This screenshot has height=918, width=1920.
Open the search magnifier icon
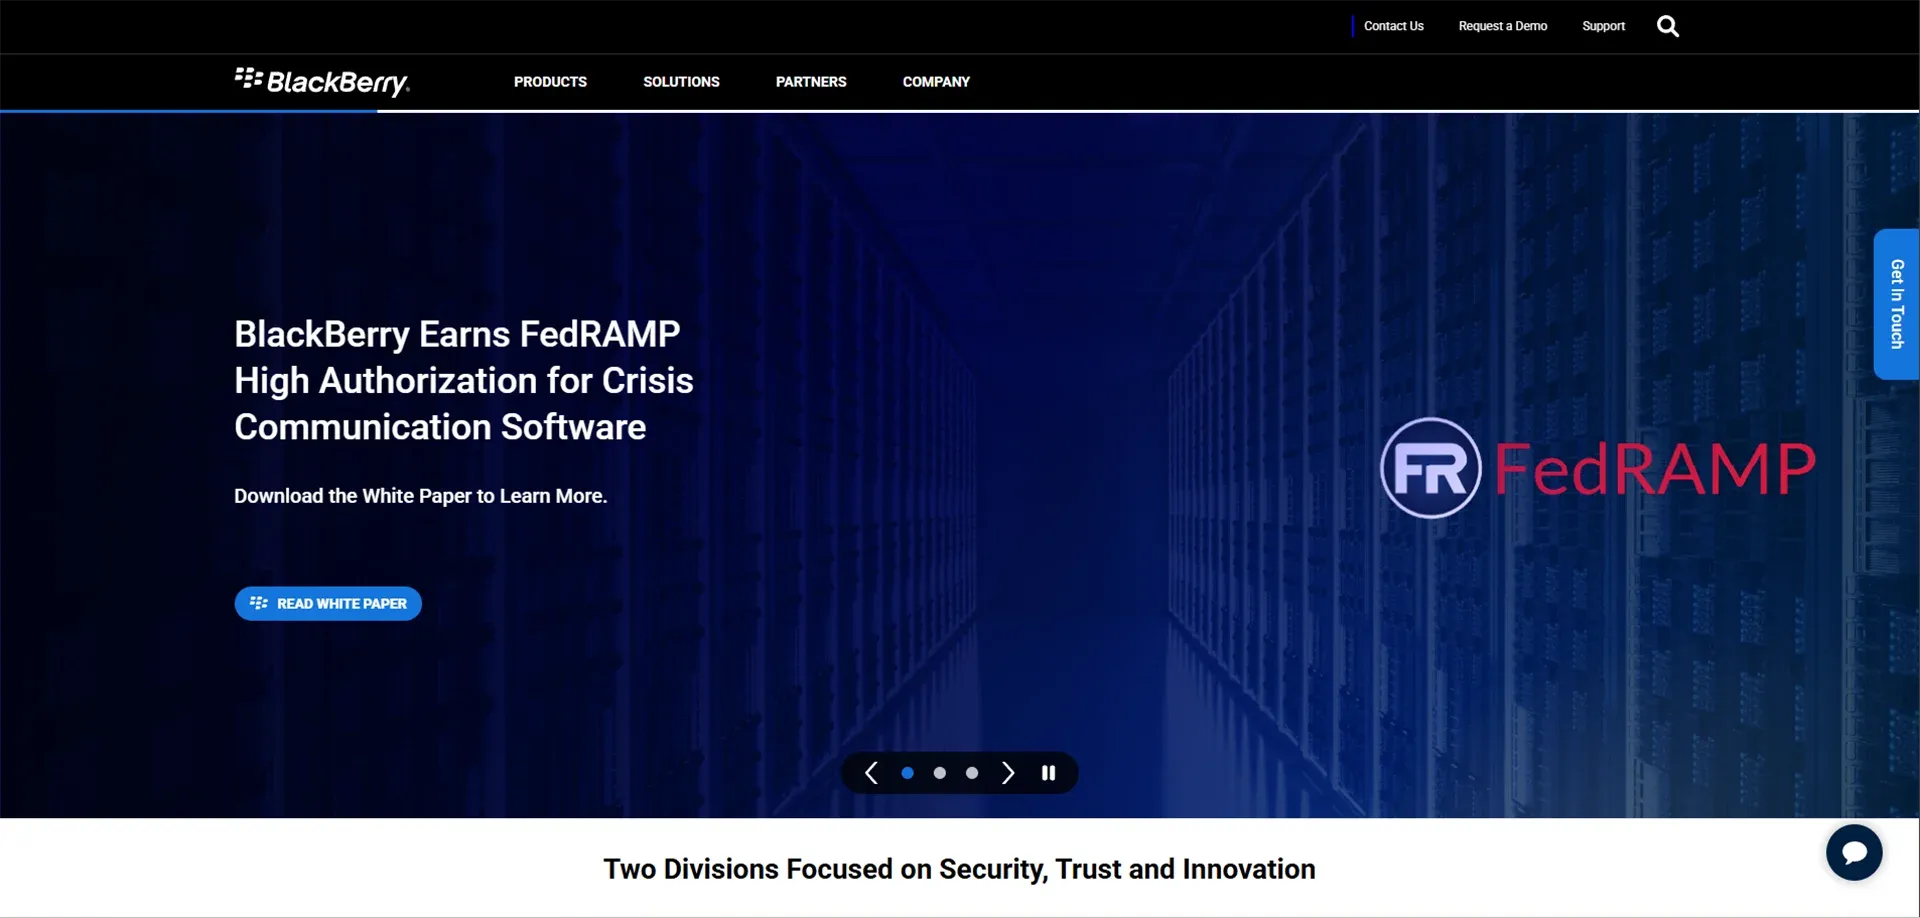pyautogui.click(x=1667, y=26)
